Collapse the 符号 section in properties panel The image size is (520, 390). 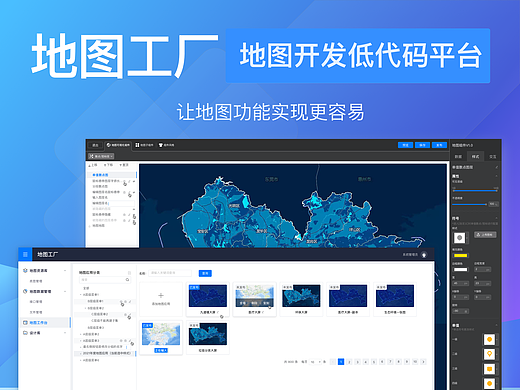(x=496, y=218)
